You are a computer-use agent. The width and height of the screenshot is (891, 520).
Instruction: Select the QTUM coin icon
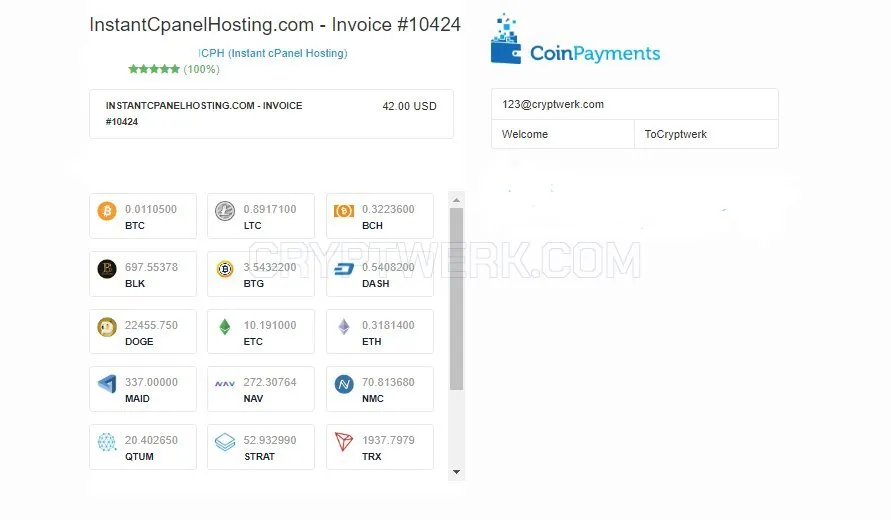click(107, 442)
